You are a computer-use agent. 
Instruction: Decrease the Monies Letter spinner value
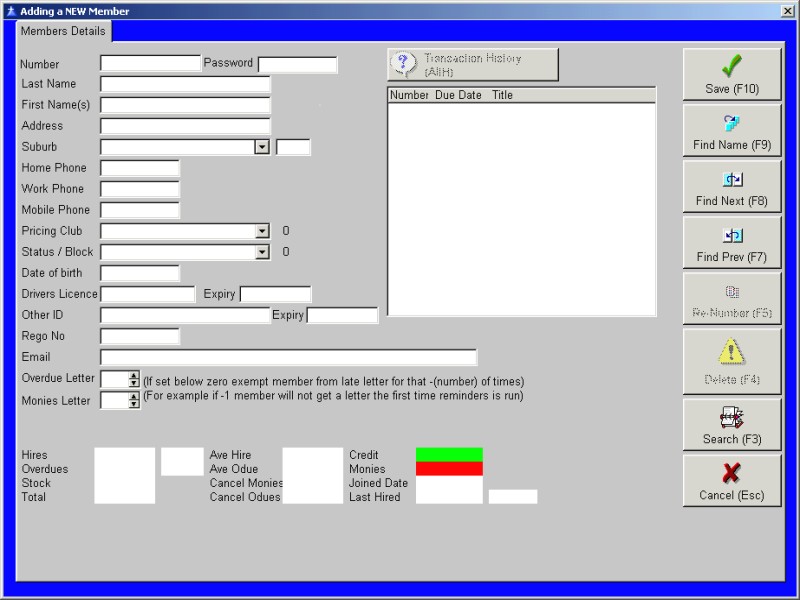134,405
